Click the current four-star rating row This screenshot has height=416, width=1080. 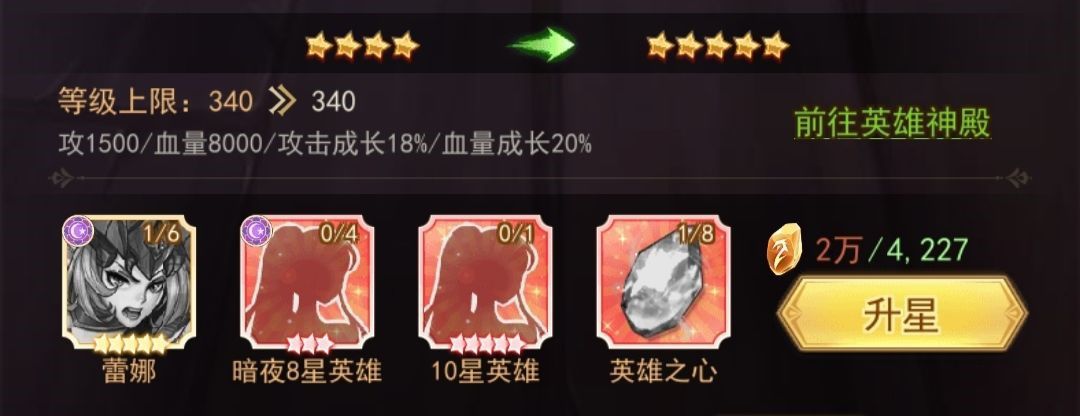tap(362, 46)
